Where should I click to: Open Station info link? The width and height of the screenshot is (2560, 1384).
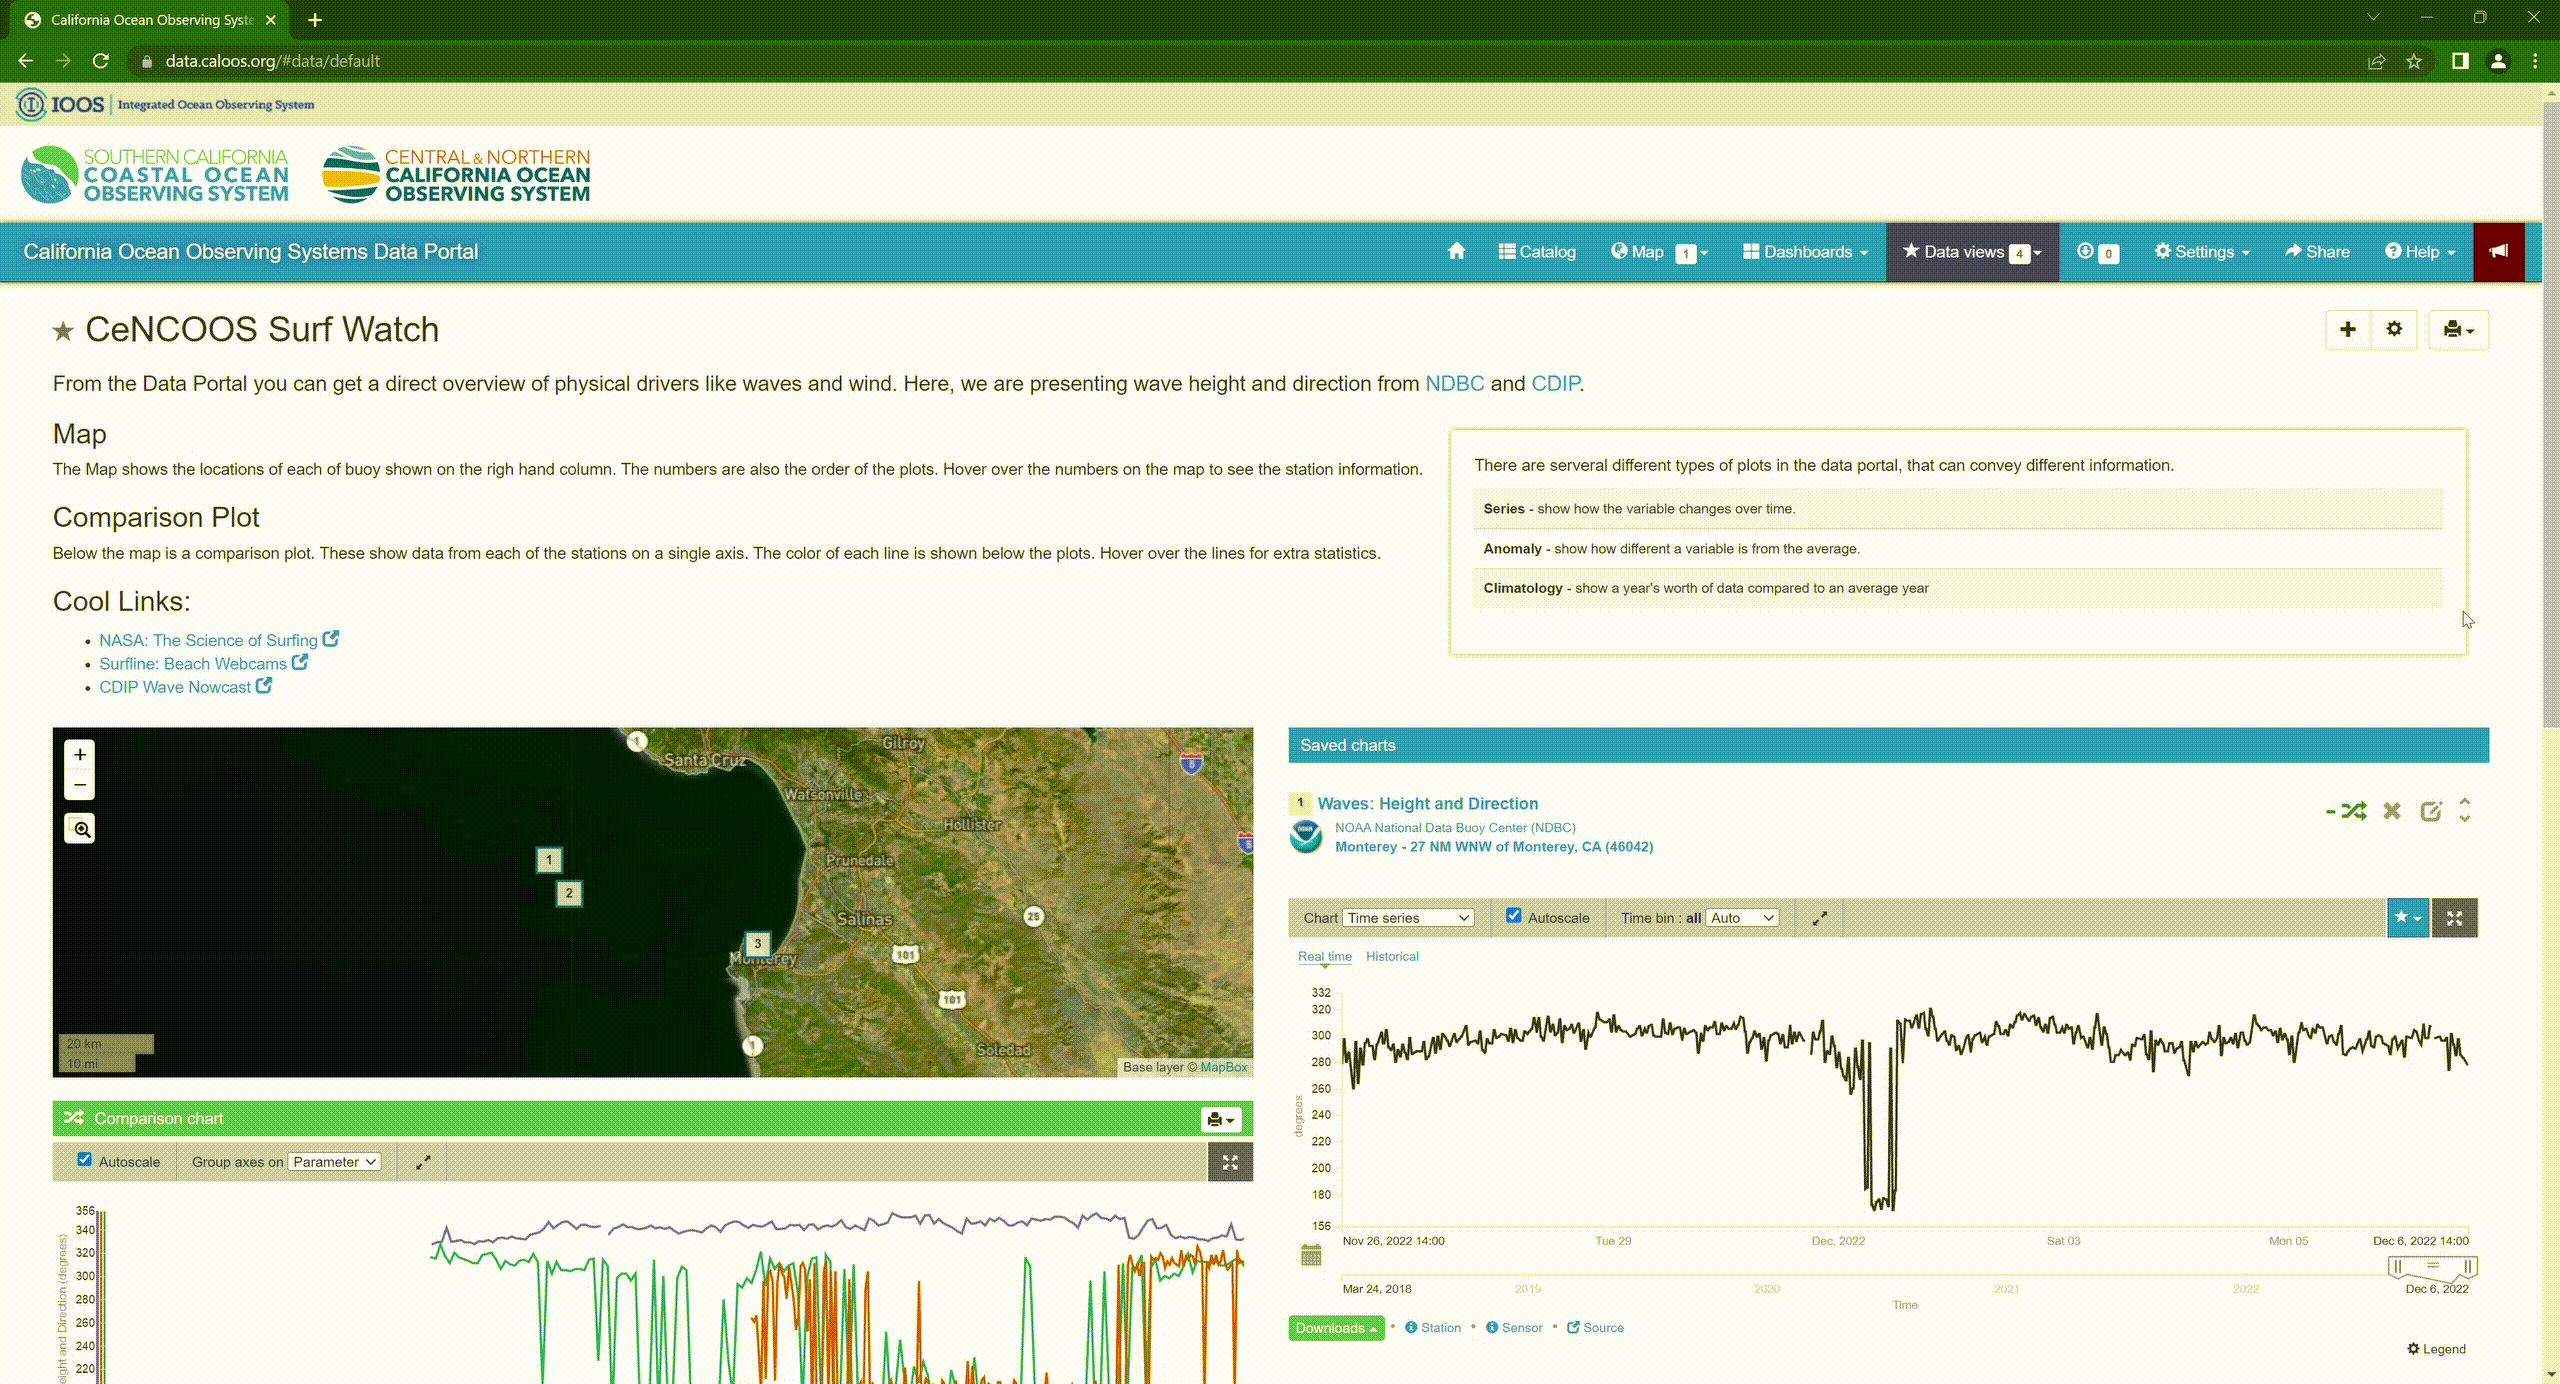point(1432,1328)
